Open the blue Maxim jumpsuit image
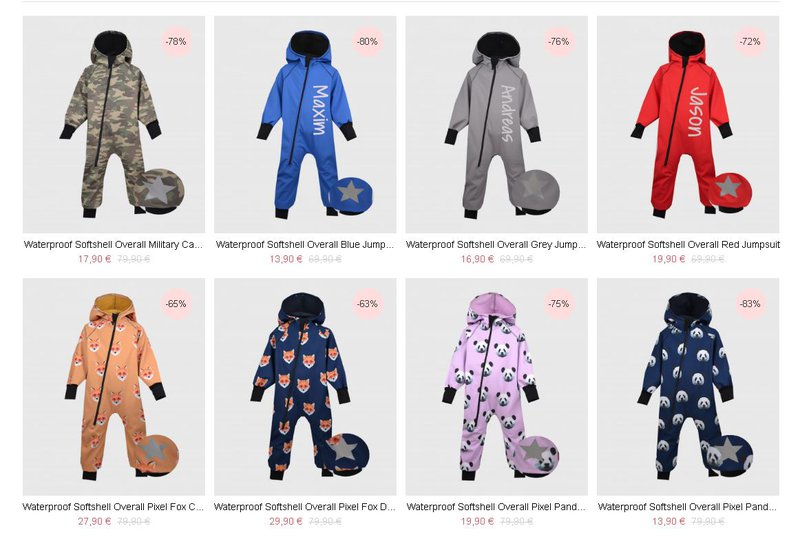800x537 pixels. pyautogui.click(x=305, y=124)
